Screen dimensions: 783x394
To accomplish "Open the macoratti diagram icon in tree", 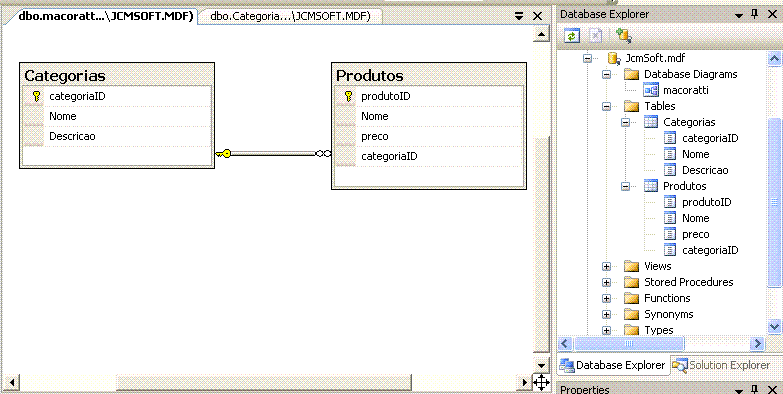I will point(651,90).
